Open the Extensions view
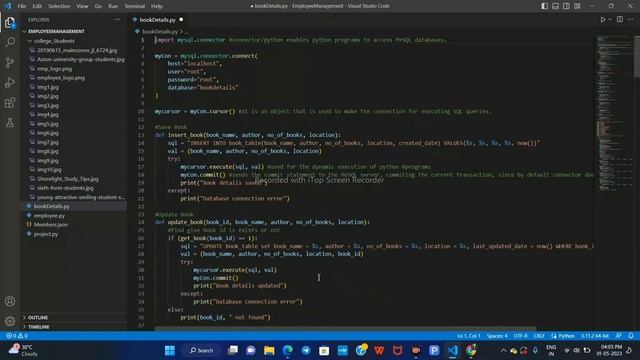The height and width of the screenshot is (360, 640). (10, 102)
